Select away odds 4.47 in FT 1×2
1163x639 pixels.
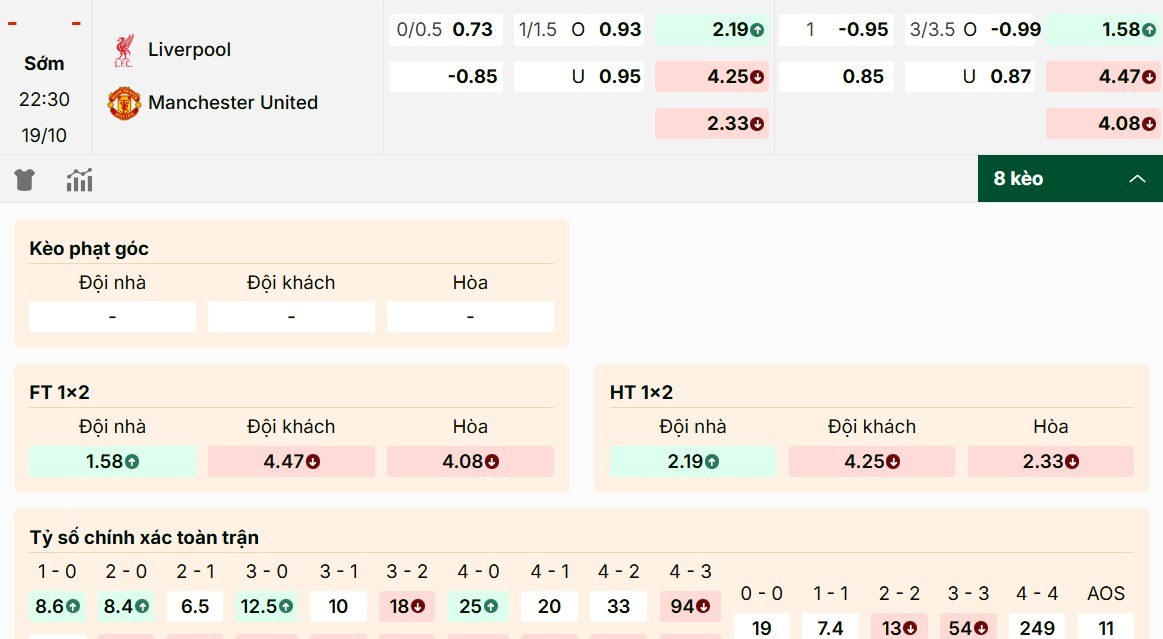coord(290,461)
